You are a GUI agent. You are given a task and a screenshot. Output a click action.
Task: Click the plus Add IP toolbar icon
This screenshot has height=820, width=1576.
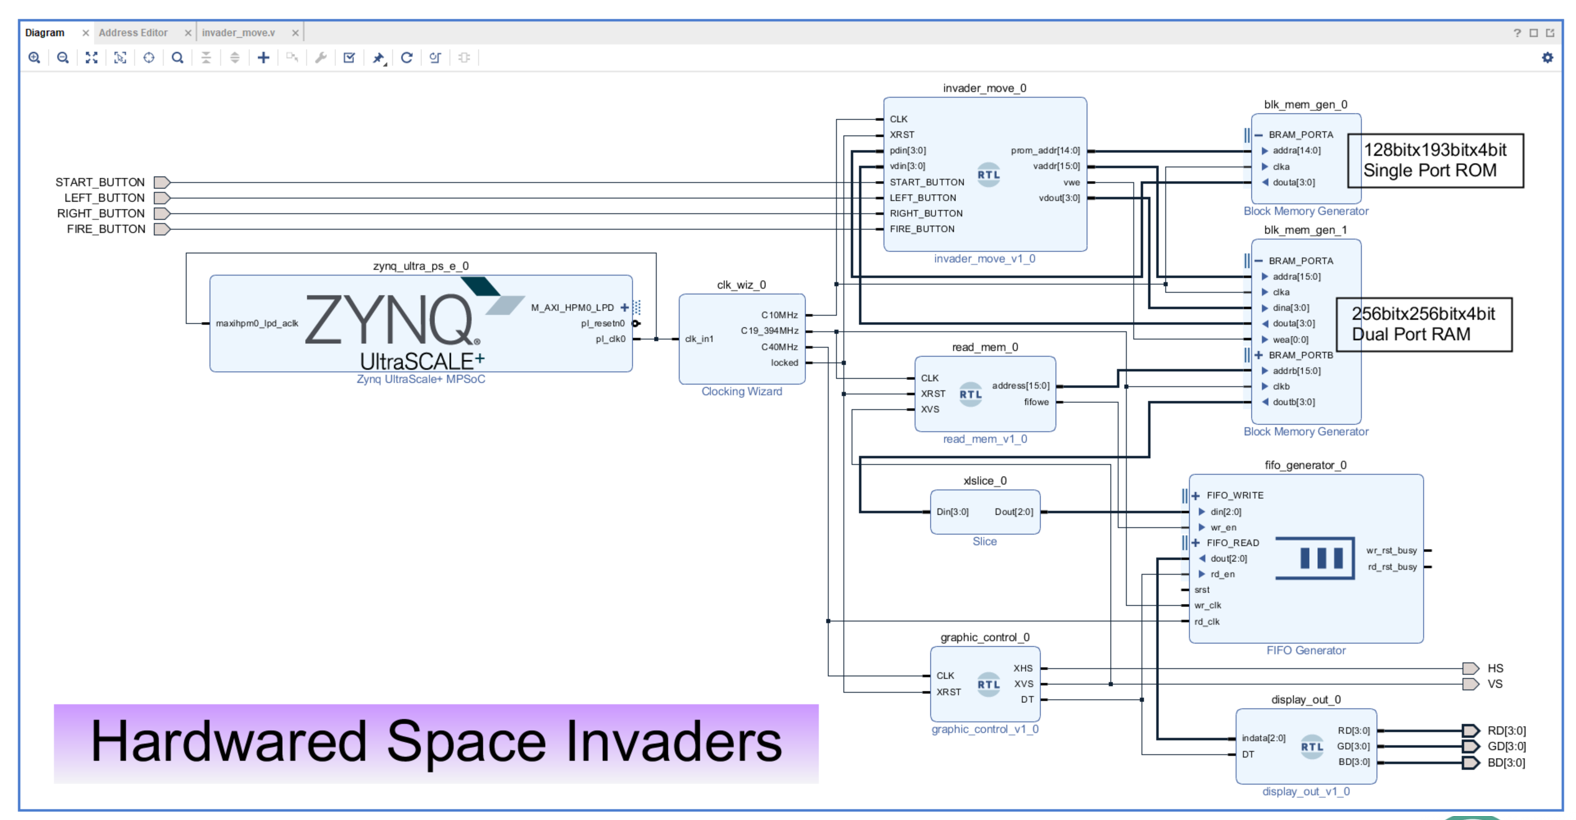click(263, 58)
